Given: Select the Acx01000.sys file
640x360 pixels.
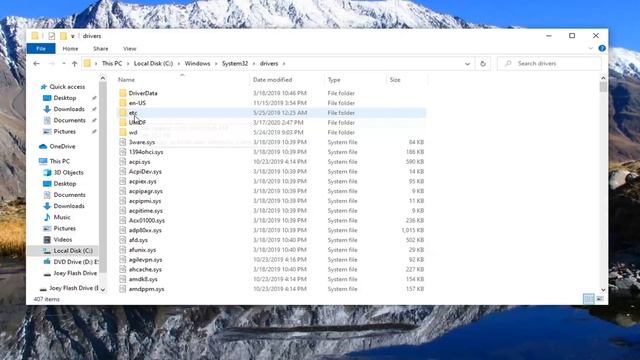Looking at the screenshot, I should pos(147,220).
